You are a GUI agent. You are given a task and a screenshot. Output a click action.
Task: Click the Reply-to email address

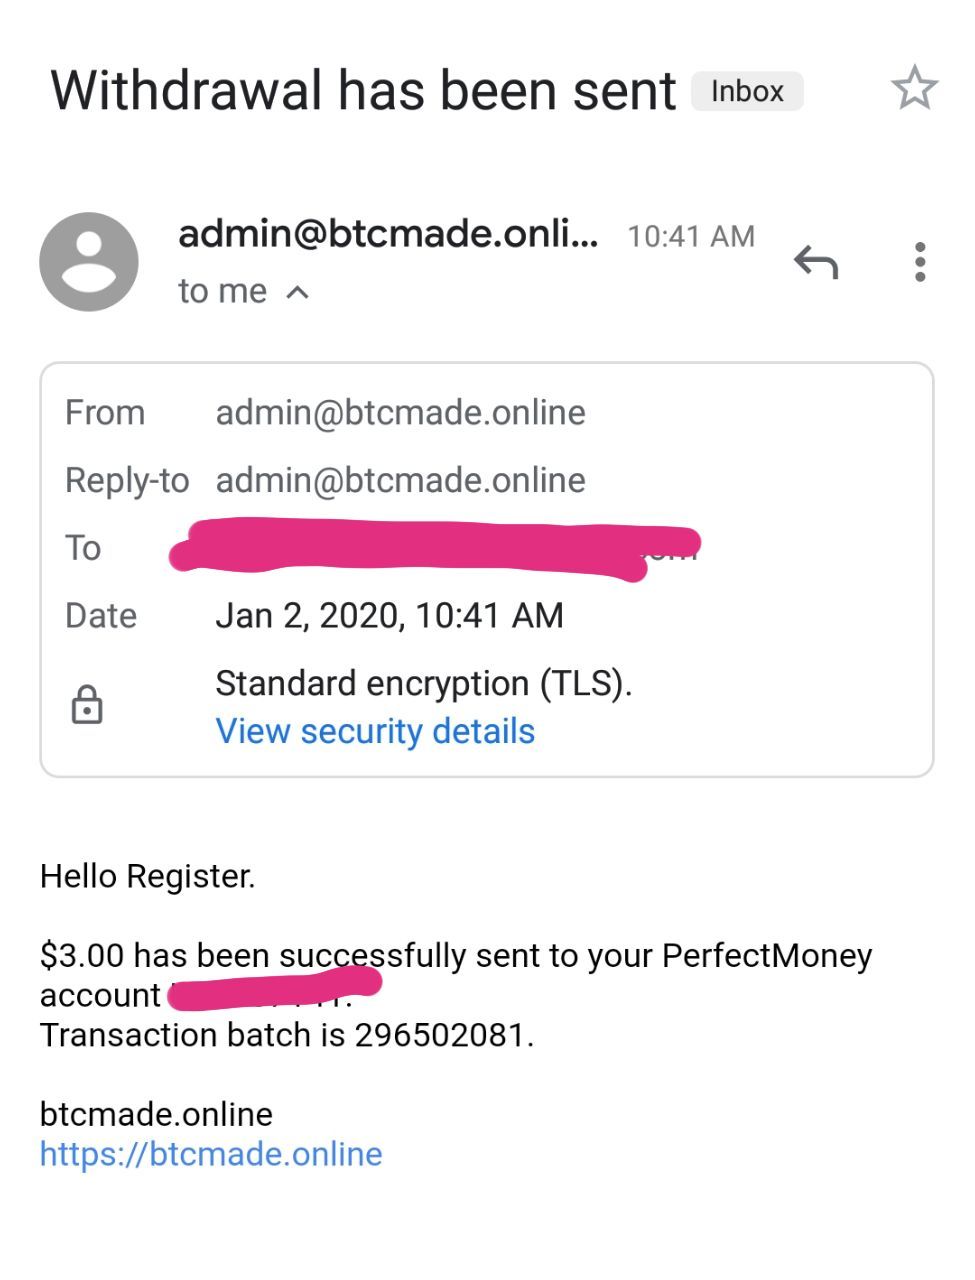pyautogui.click(x=400, y=481)
